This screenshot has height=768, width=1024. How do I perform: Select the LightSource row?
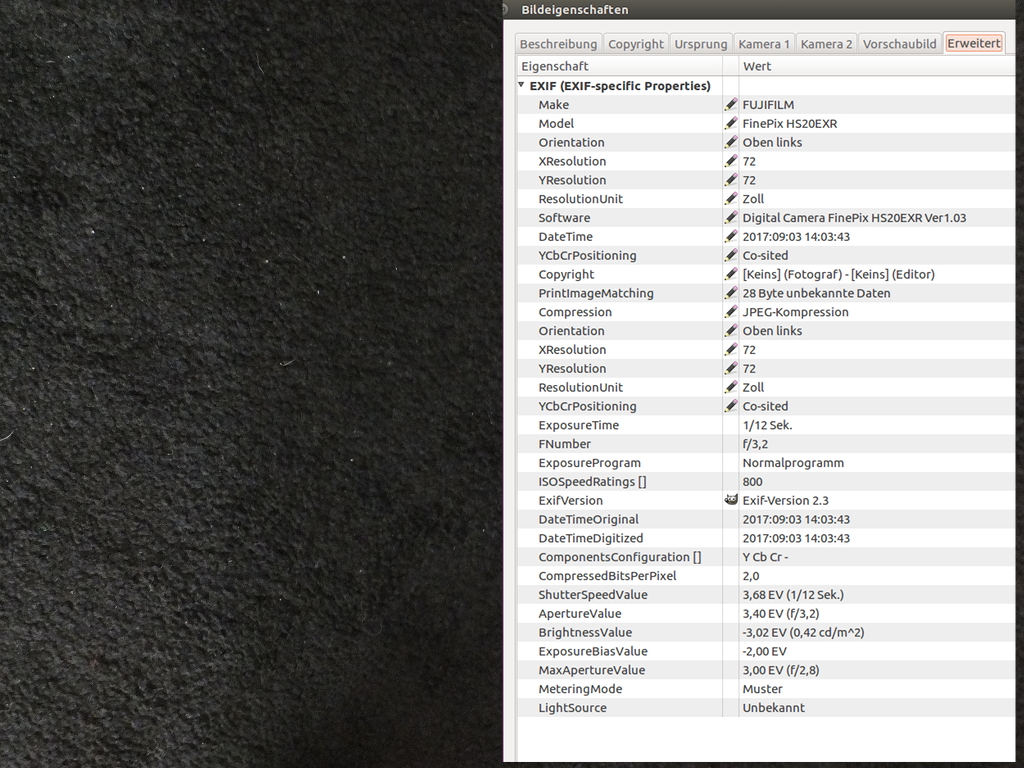click(x=765, y=708)
